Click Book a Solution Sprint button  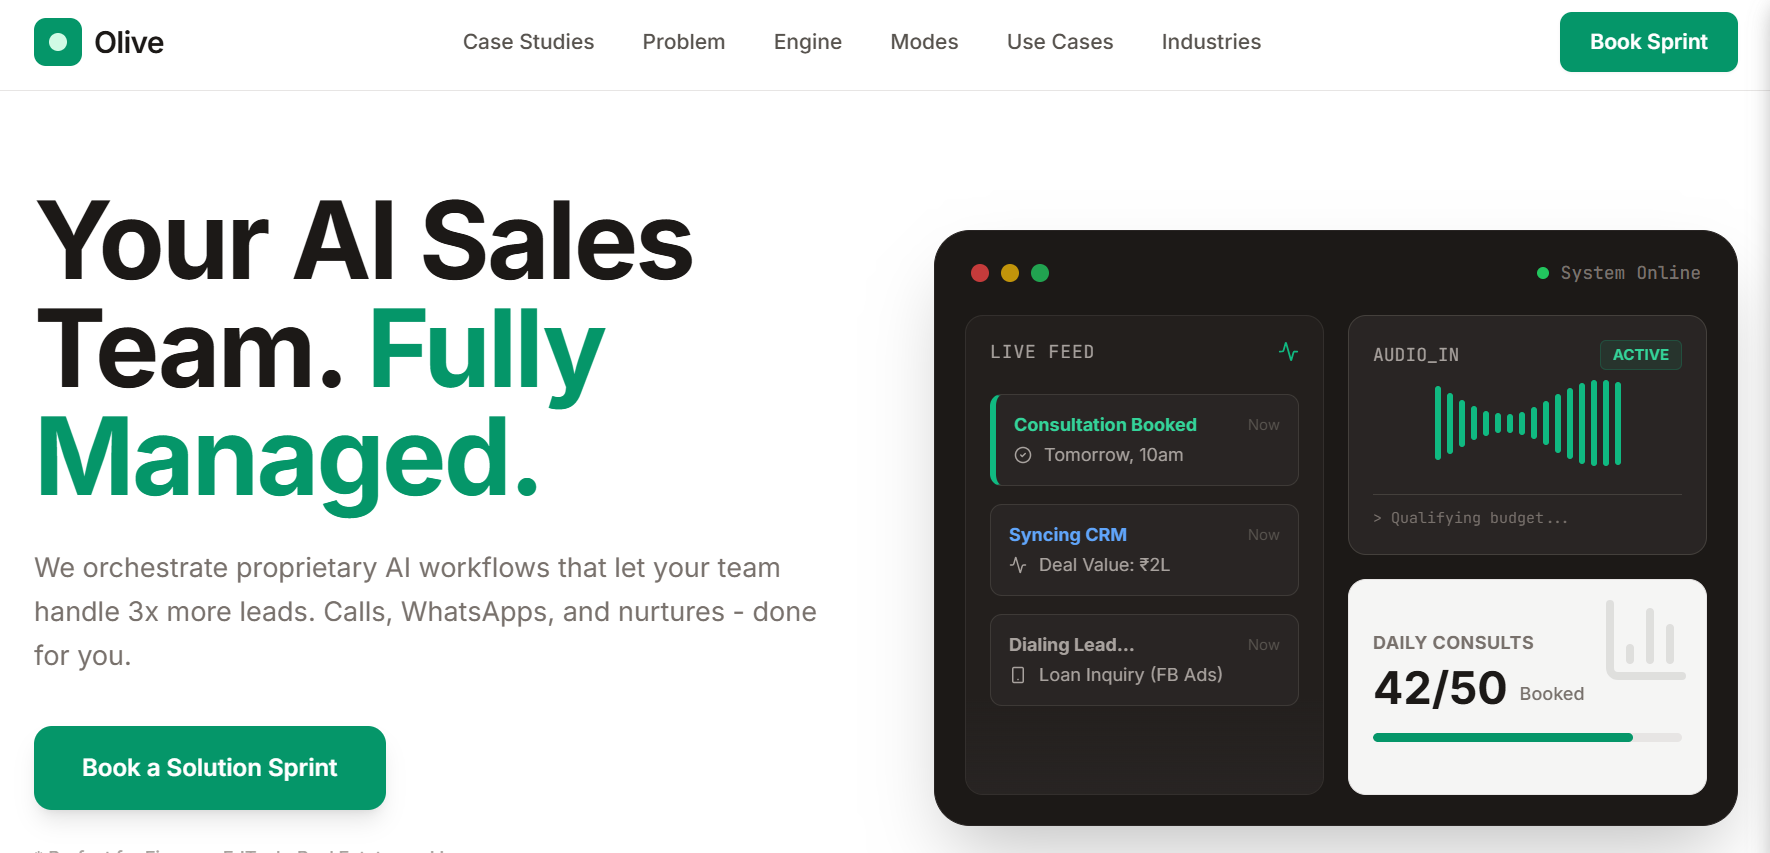click(x=210, y=768)
